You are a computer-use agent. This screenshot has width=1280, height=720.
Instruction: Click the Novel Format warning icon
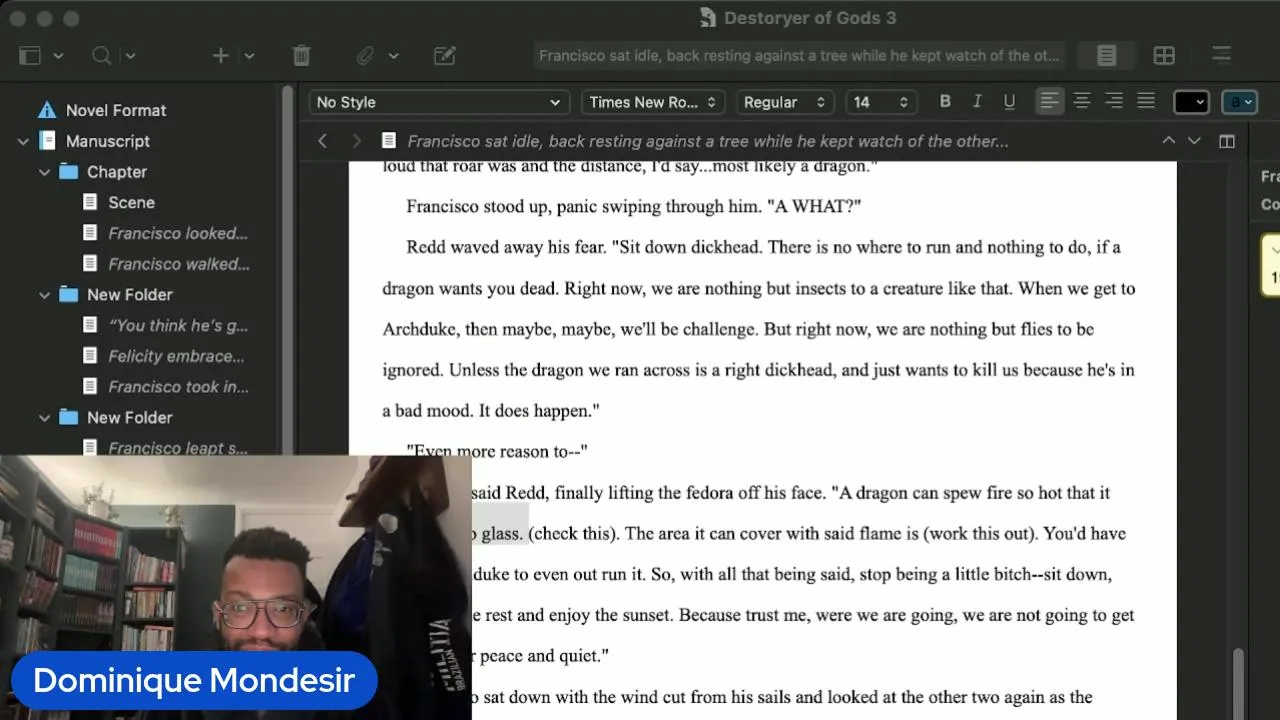pyautogui.click(x=46, y=110)
